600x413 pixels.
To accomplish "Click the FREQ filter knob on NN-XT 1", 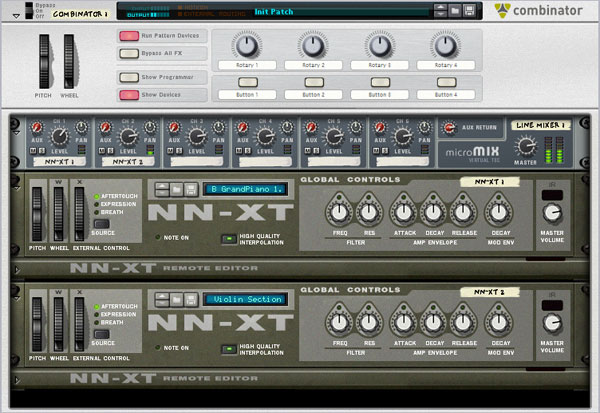I will [339, 212].
